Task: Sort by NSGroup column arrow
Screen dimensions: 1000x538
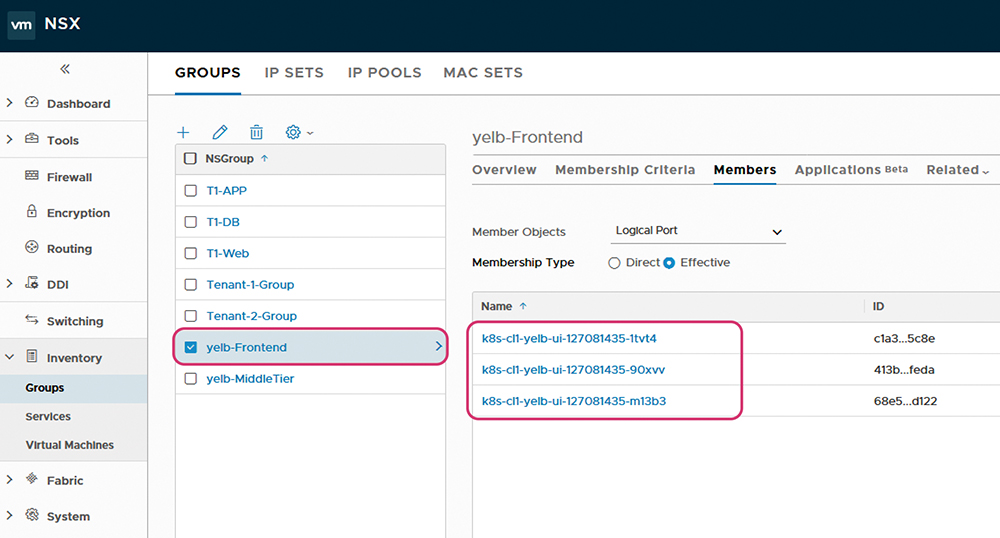Action: click(x=265, y=158)
